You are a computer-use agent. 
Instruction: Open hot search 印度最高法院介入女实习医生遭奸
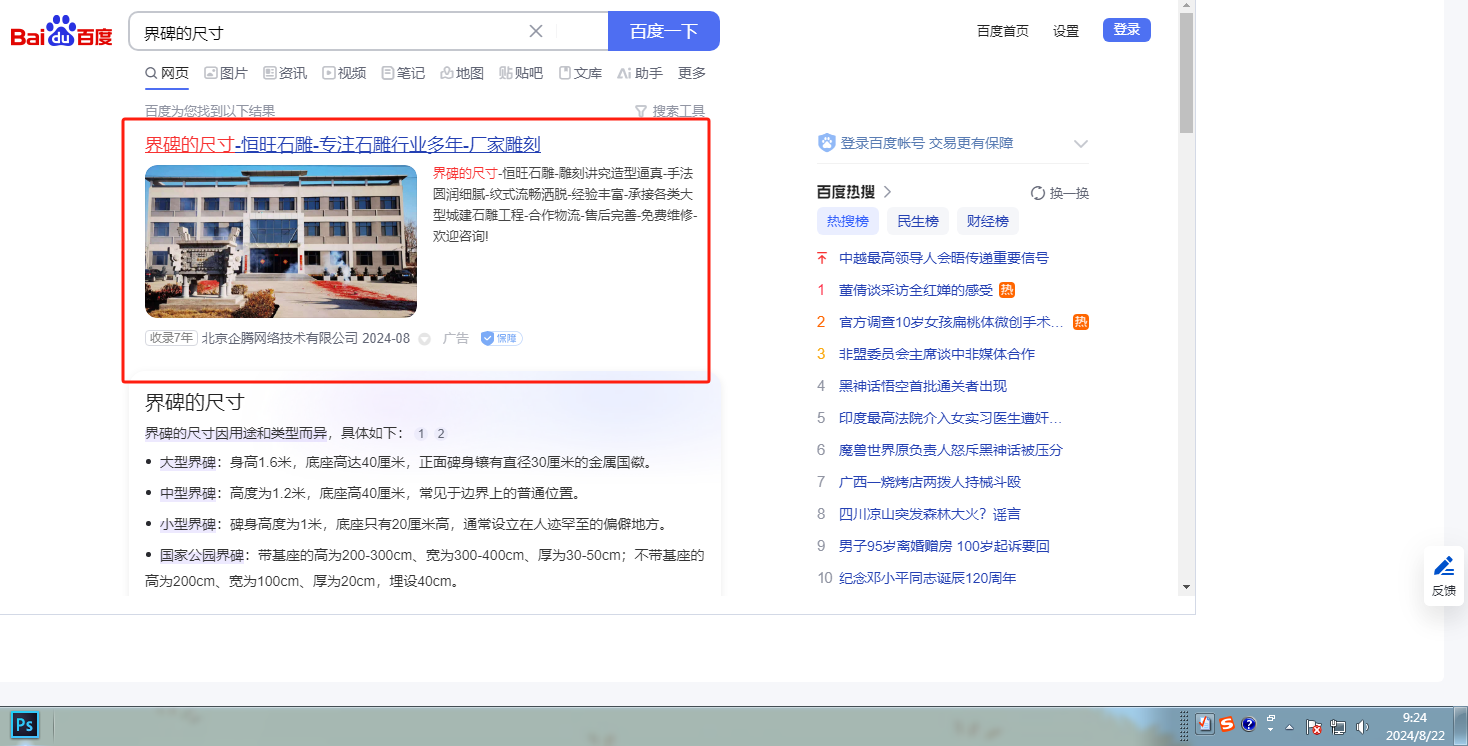pyautogui.click(x=951, y=418)
